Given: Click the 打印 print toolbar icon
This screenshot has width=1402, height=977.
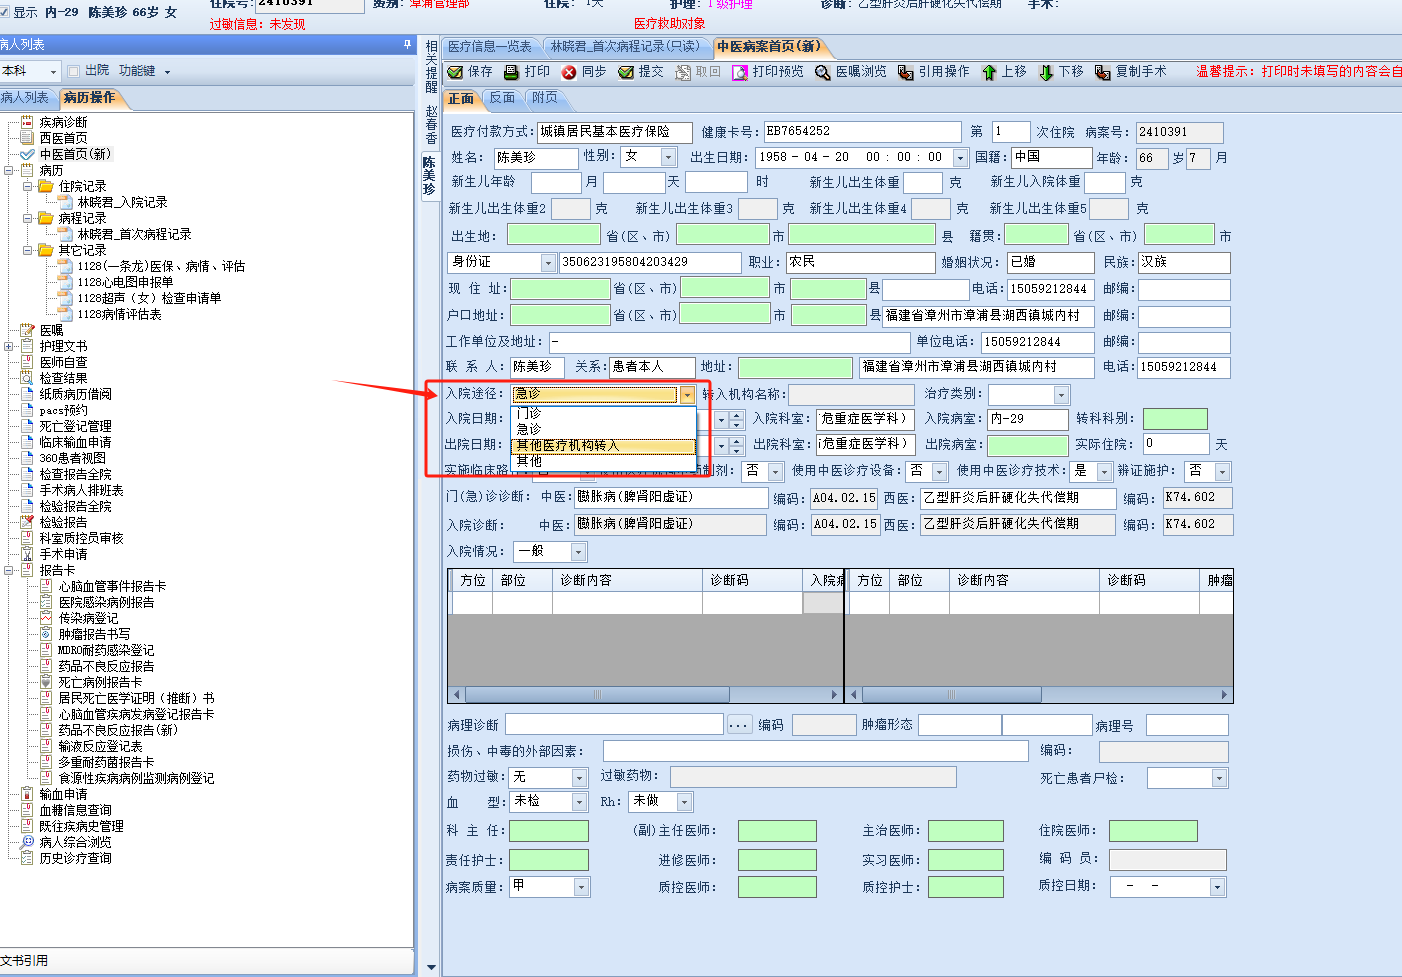Looking at the screenshot, I should tap(512, 72).
